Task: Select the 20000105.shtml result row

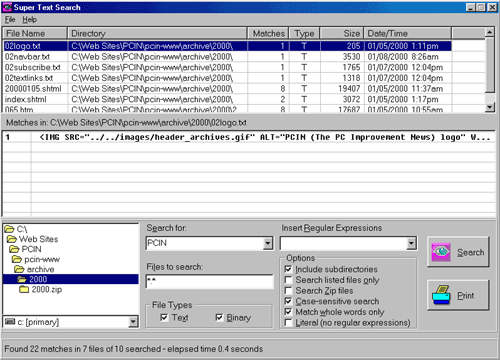Action: coord(227,88)
